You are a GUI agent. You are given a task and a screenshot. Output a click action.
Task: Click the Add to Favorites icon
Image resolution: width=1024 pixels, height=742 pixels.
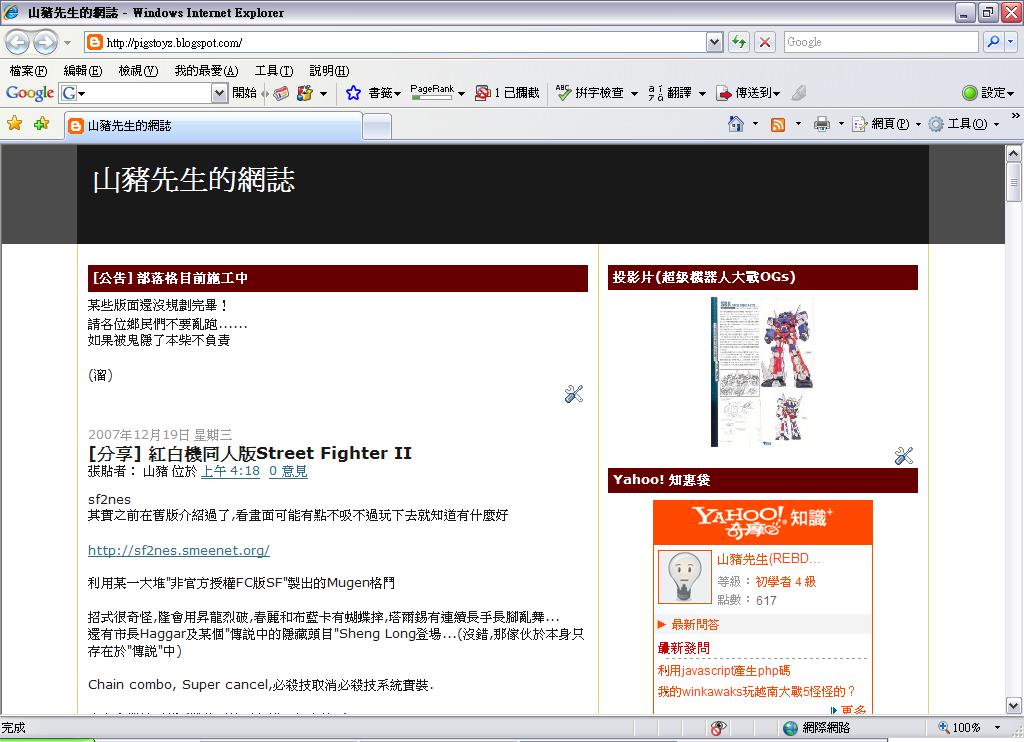(x=41, y=124)
